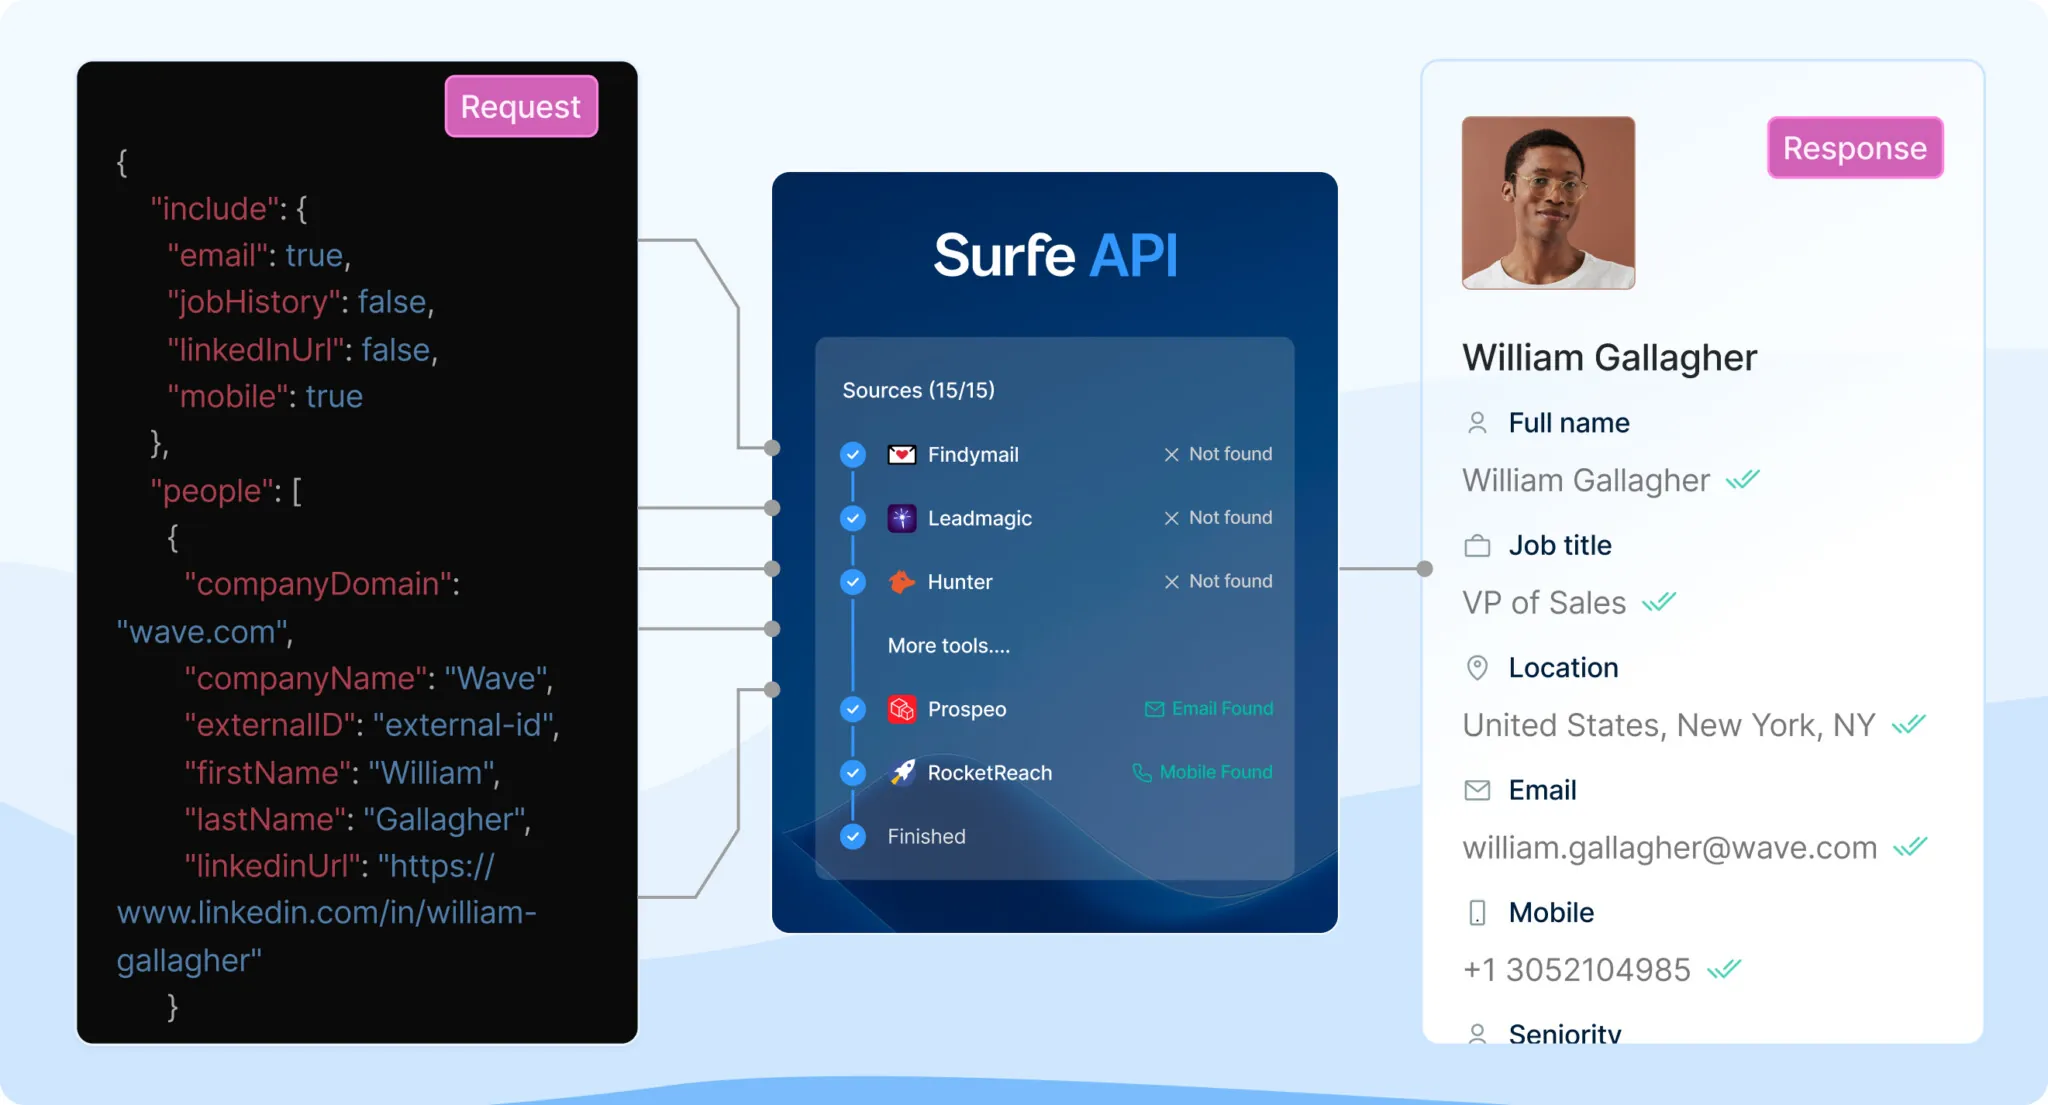Click the pink Request badge
2048x1105 pixels.
point(521,106)
